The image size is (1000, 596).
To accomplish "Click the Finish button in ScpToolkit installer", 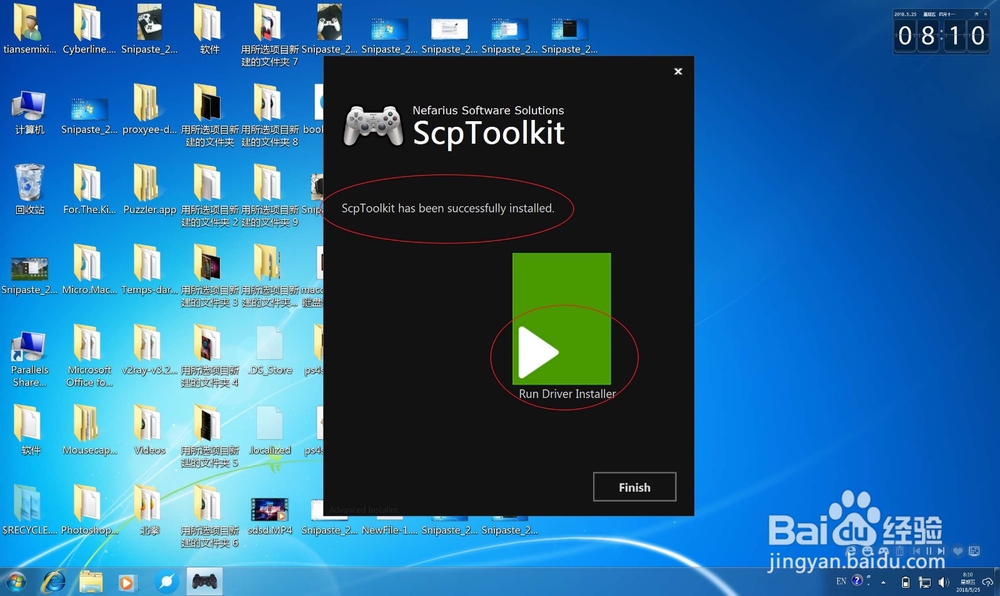I will (635, 487).
